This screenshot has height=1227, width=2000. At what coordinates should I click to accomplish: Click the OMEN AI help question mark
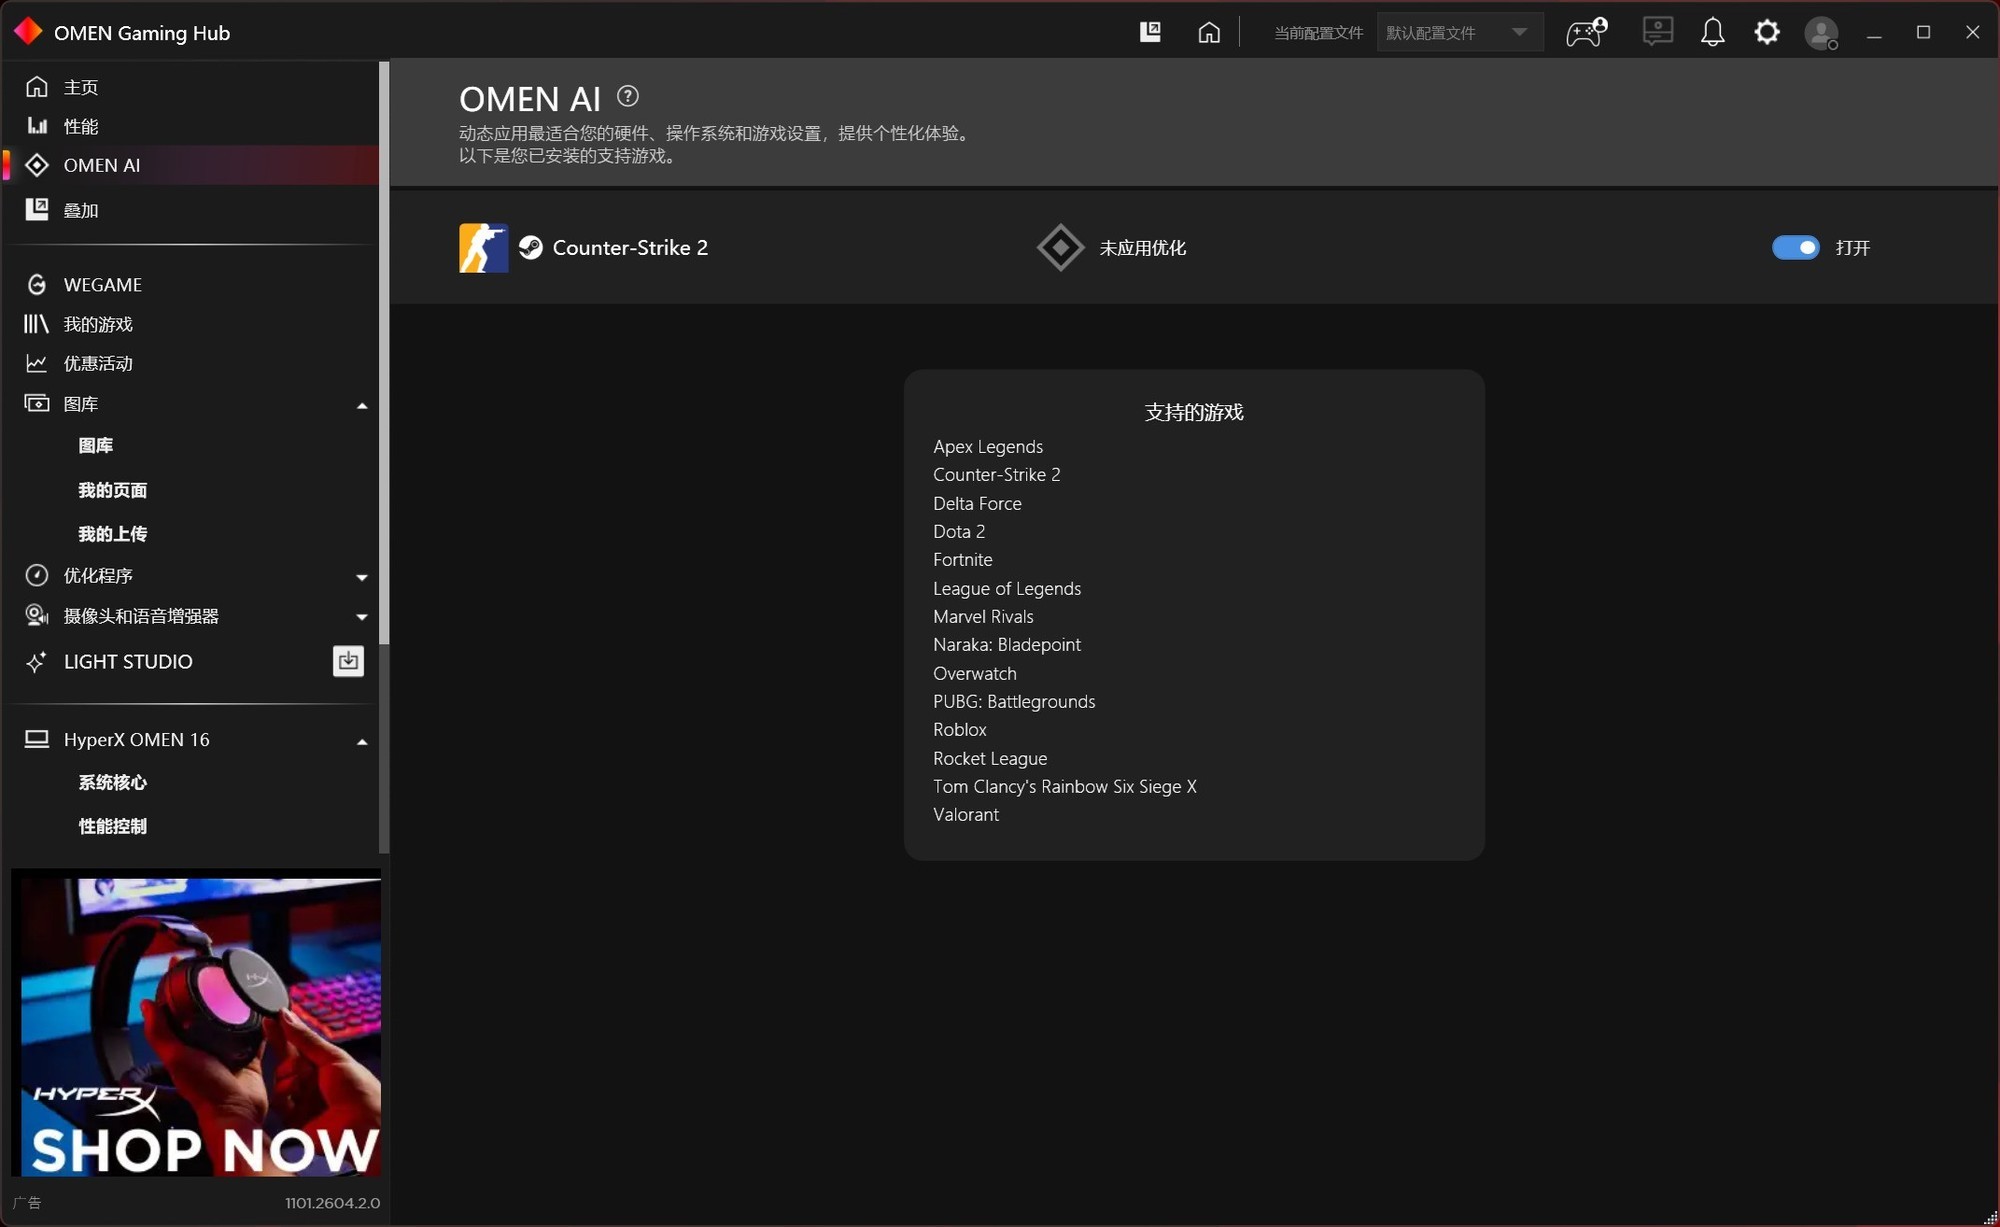coord(628,96)
